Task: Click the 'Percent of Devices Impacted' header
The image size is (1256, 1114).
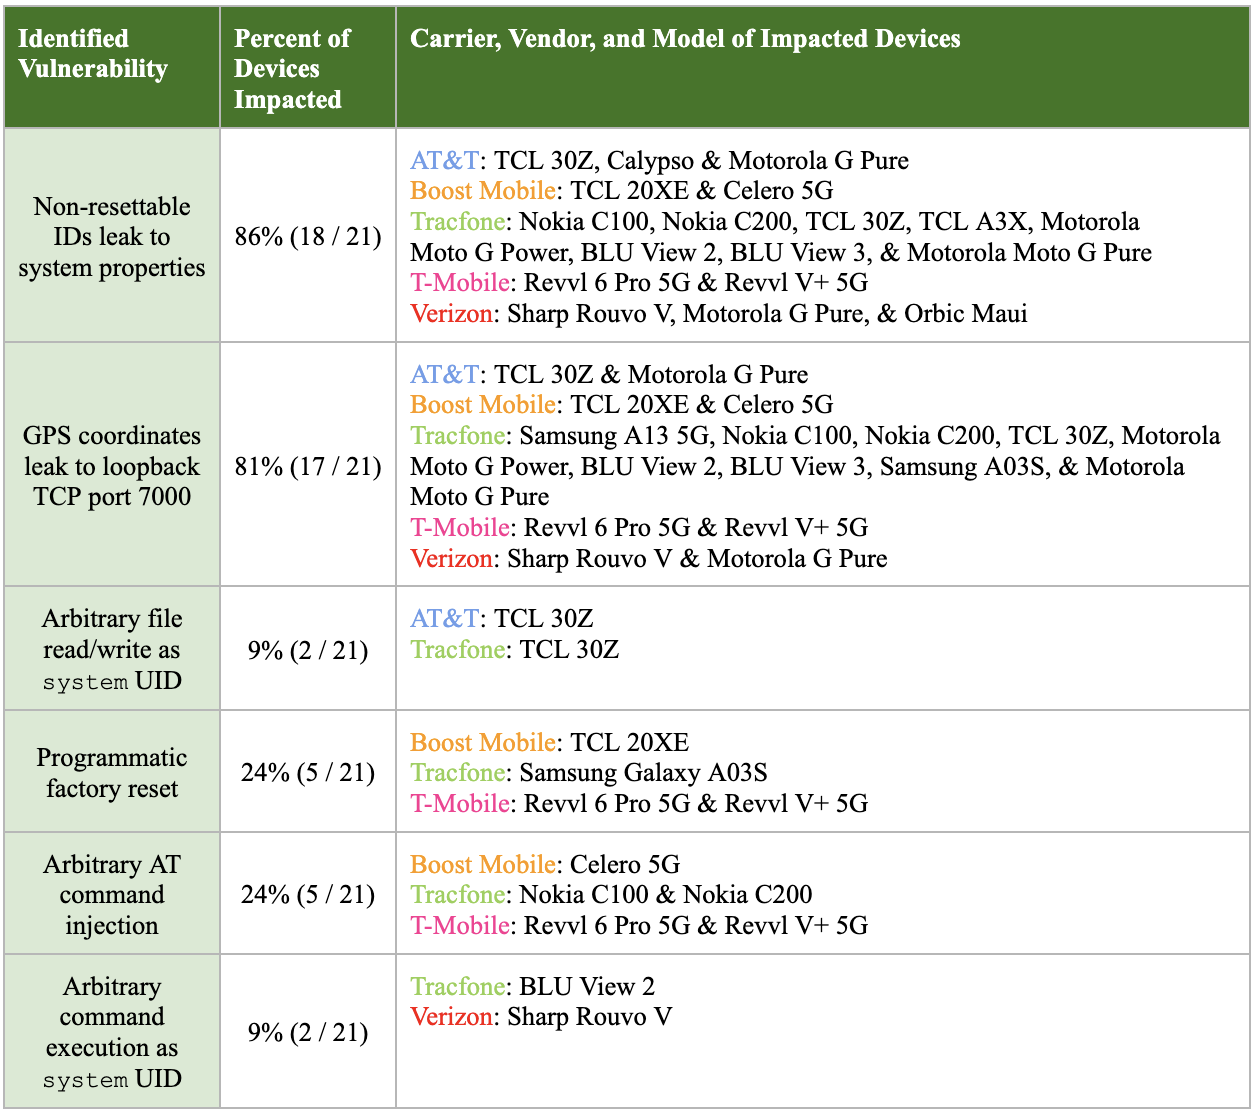Action: pos(308,68)
